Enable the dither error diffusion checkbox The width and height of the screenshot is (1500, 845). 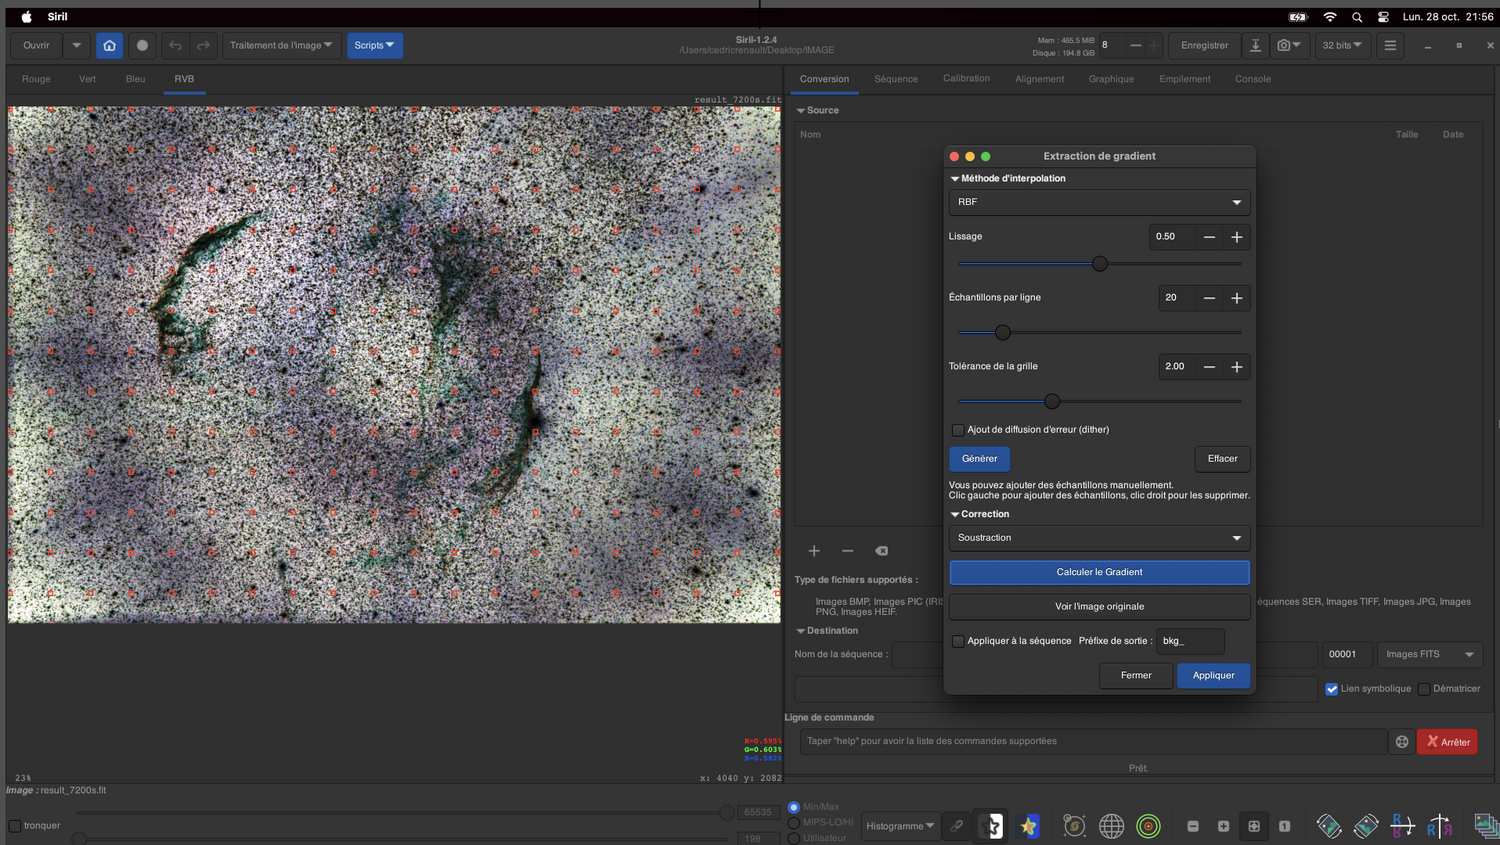pos(958,430)
